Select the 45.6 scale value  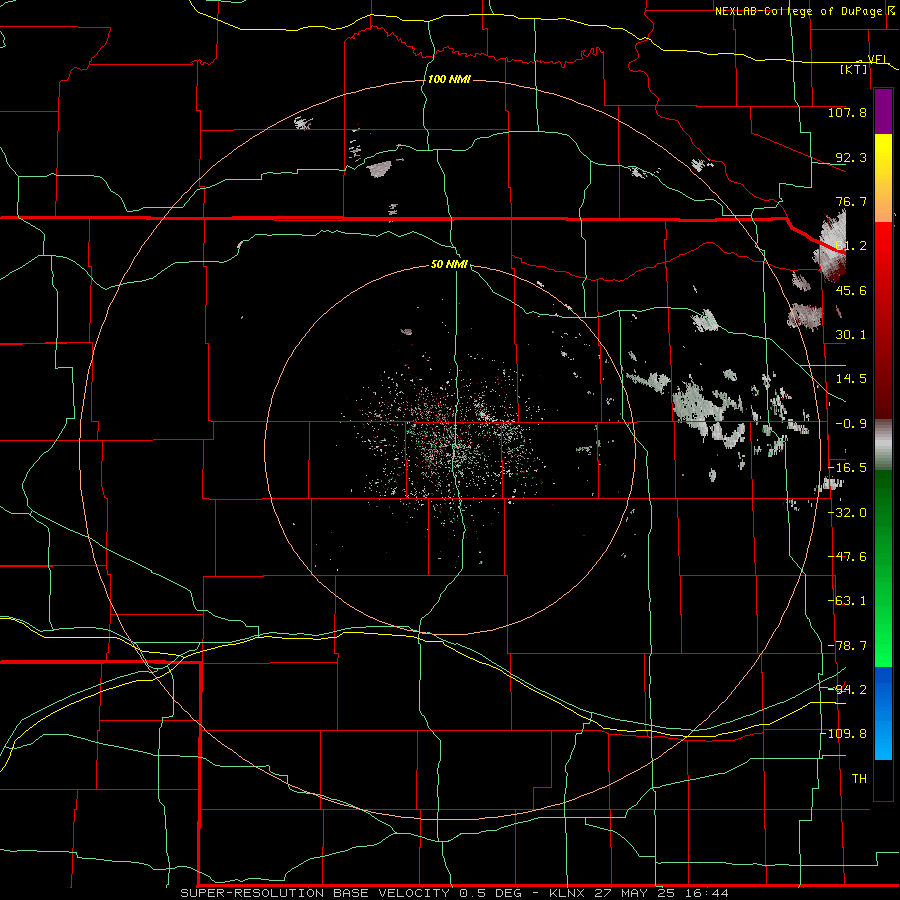point(851,290)
